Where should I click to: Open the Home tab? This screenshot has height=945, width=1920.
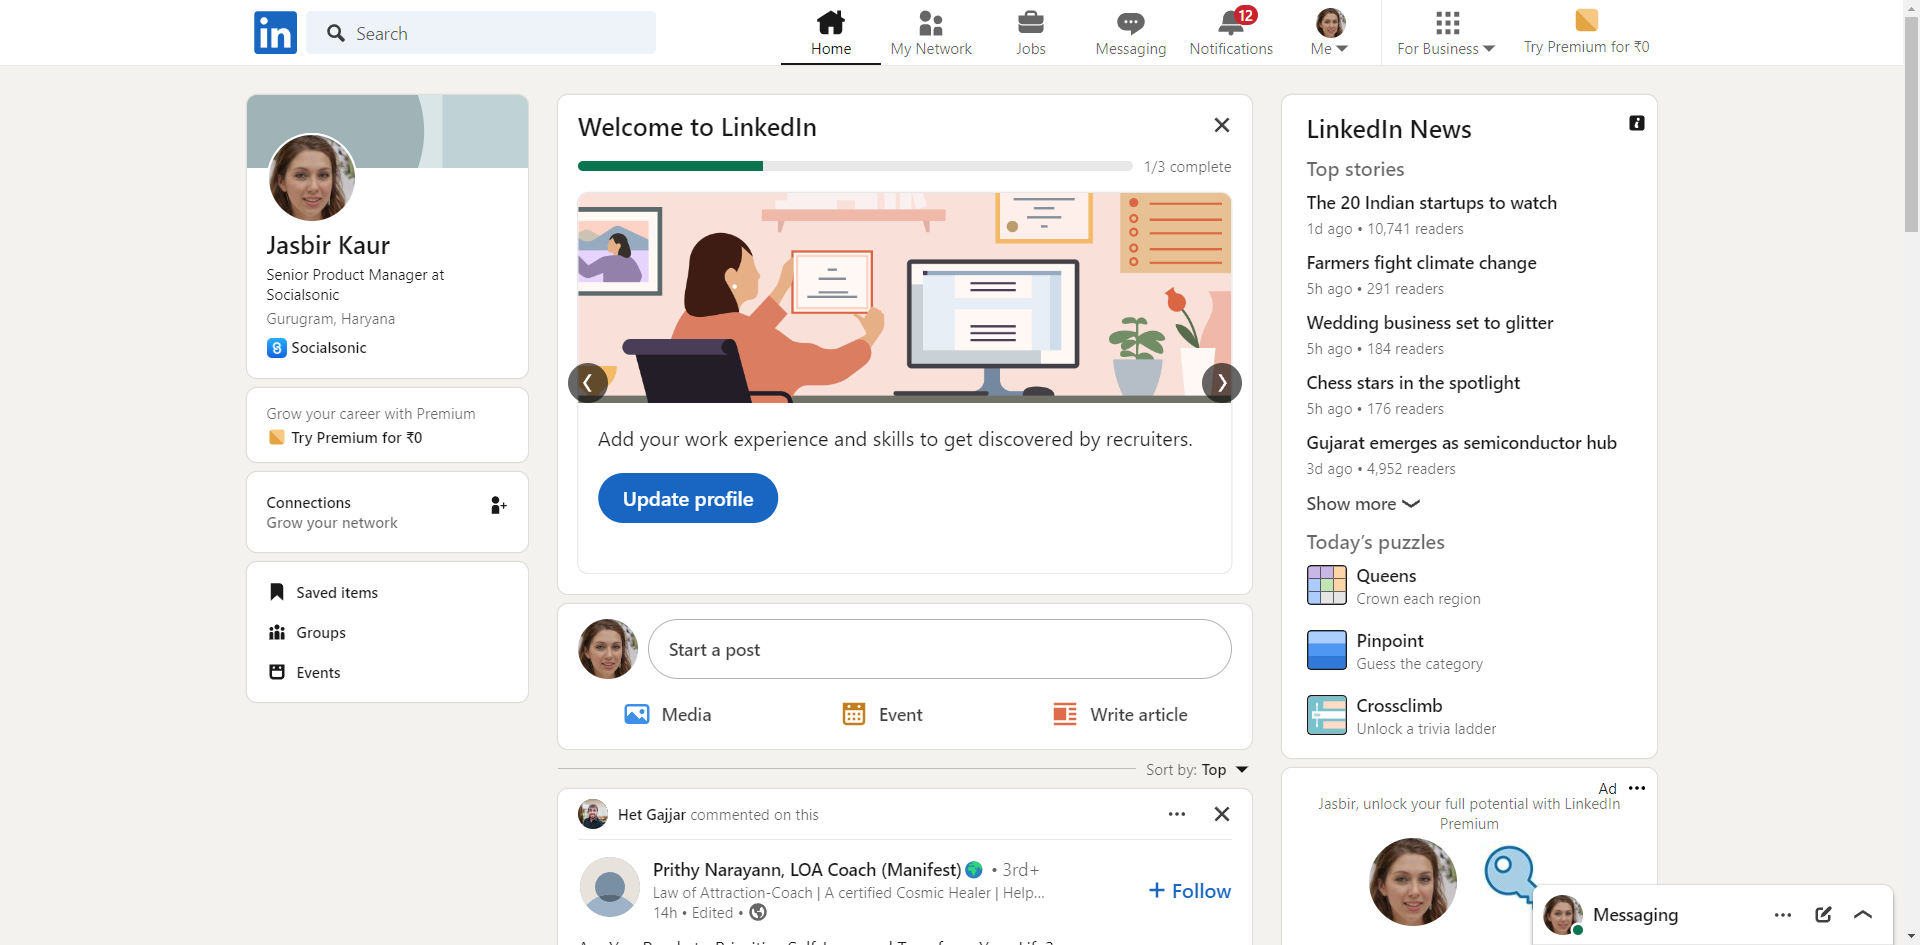click(x=831, y=33)
